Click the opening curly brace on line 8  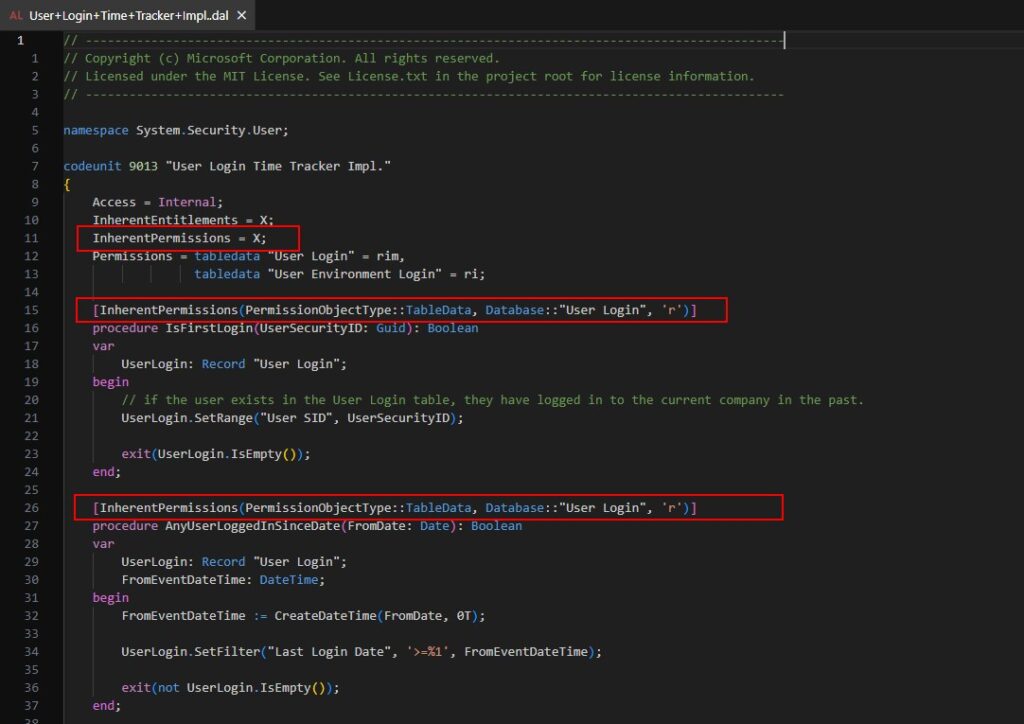pyautogui.click(x=67, y=184)
